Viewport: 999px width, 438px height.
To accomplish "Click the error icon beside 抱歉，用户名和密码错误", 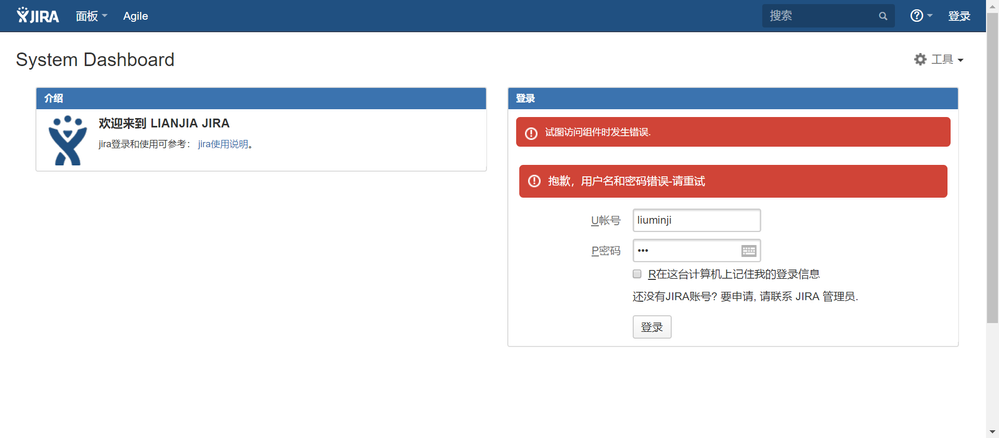I will (534, 182).
